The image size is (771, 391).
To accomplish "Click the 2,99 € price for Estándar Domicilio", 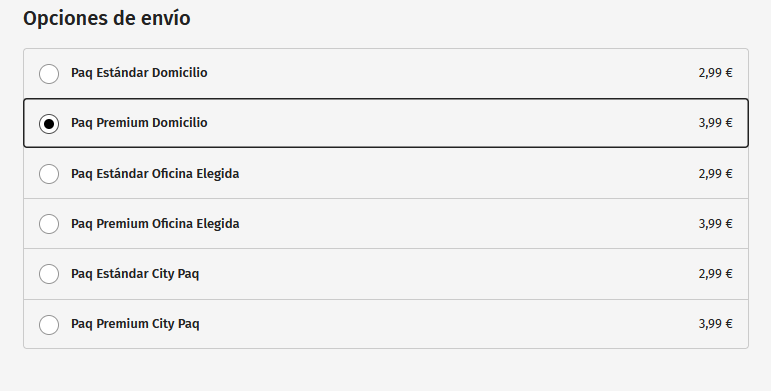I will [x=715, y=73].
